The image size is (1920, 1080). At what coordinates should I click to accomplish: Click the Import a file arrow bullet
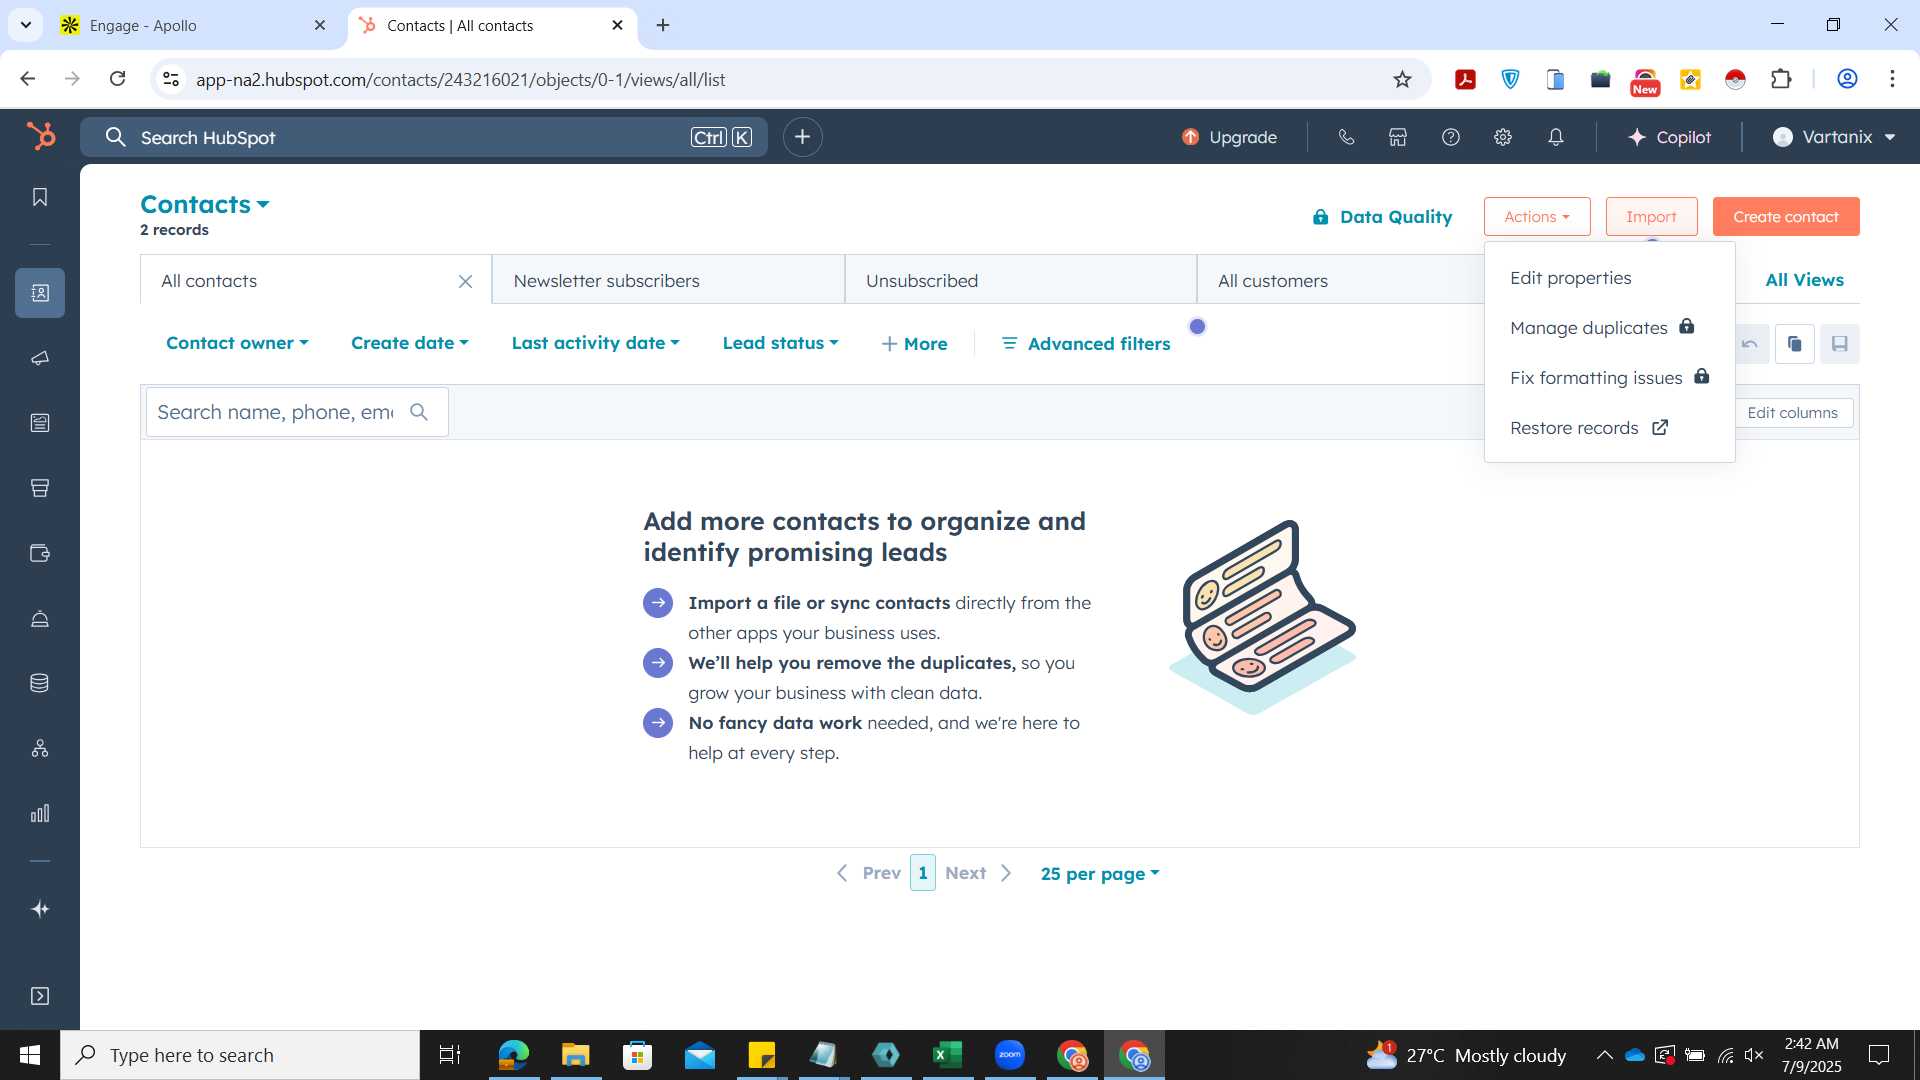point(657,603)
